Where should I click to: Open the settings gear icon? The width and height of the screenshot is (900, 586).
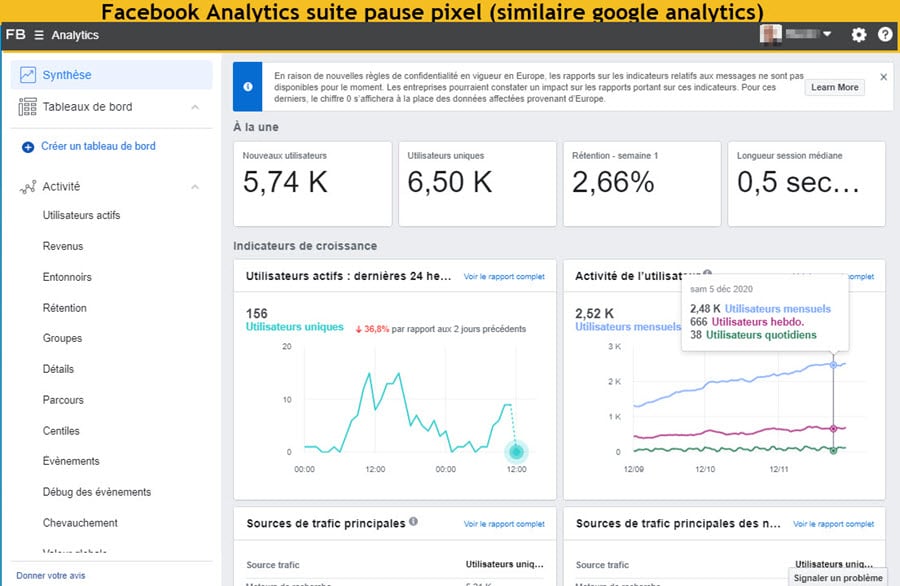point(859,35)
